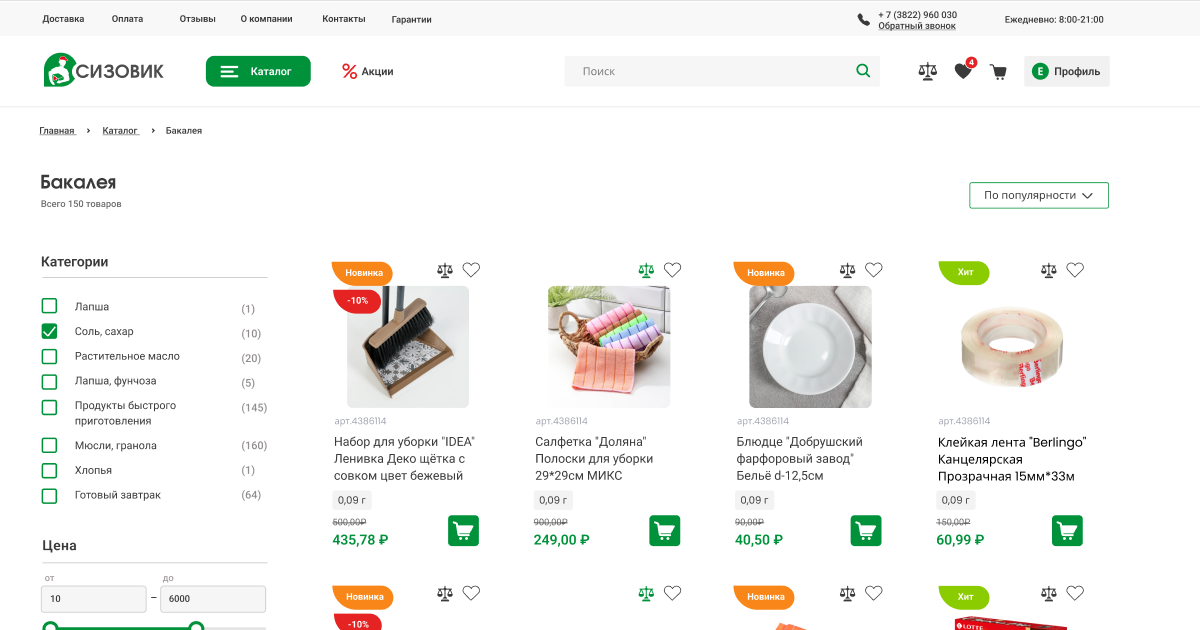Click the "Обратный звонок" link
Image resolution: width=1200 pixels, height=630 pixels.
[917, 26]
